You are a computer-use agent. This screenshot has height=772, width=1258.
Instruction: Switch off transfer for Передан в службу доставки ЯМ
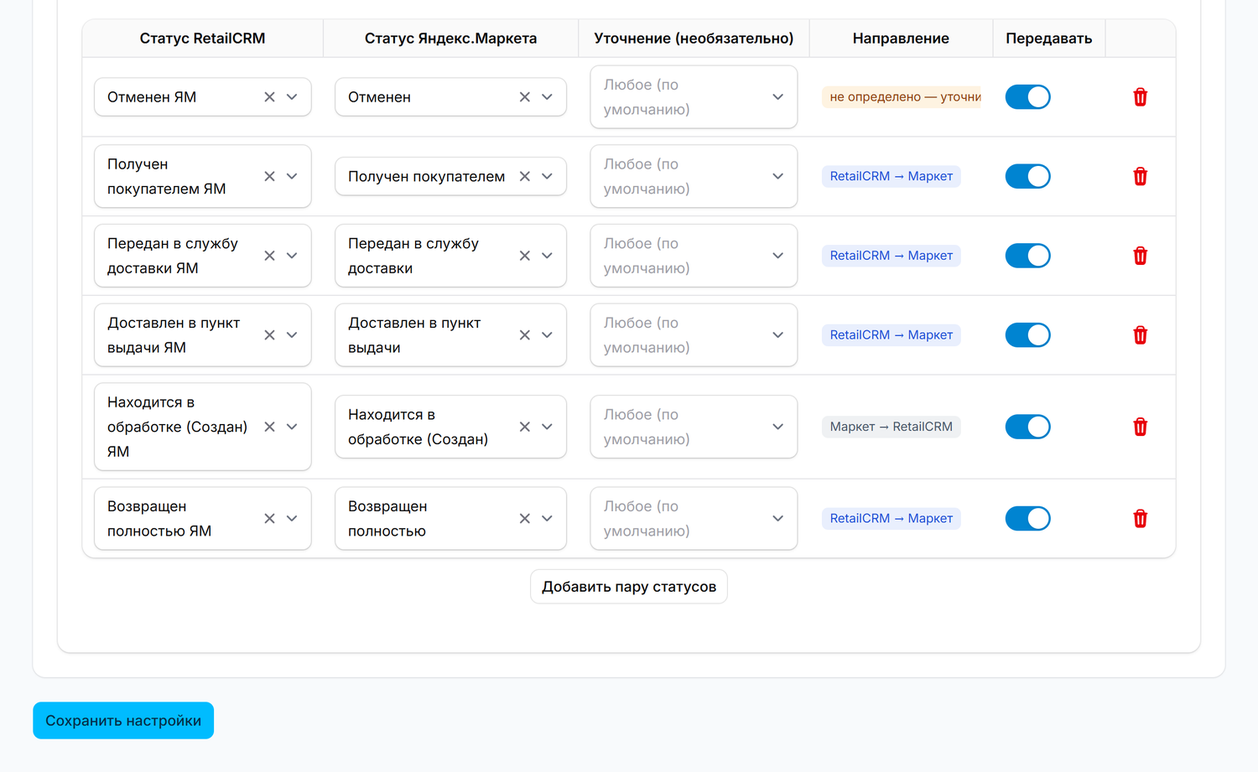pos(1027,256)
